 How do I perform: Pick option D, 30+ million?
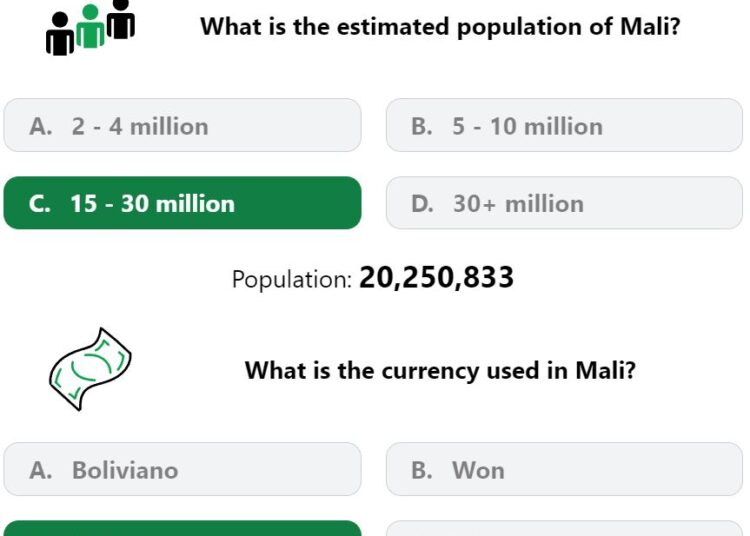[564, 203]
